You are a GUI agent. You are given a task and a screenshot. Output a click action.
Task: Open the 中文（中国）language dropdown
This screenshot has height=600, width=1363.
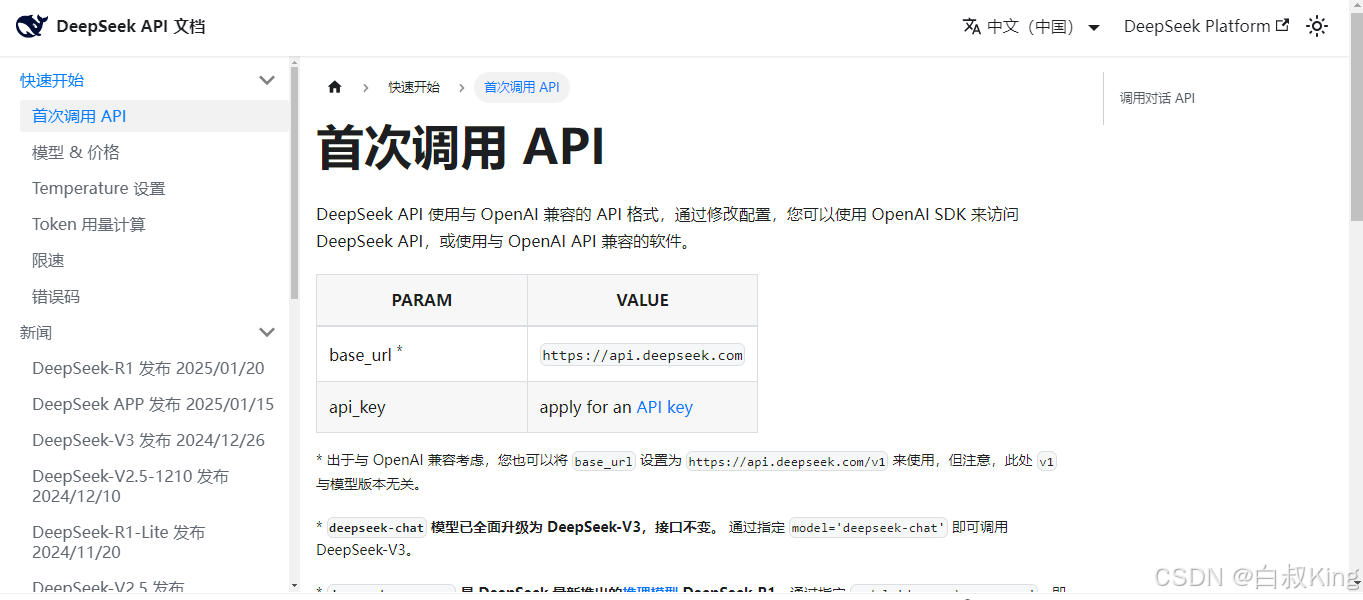pyautogui.click(x=1032, y=27)
